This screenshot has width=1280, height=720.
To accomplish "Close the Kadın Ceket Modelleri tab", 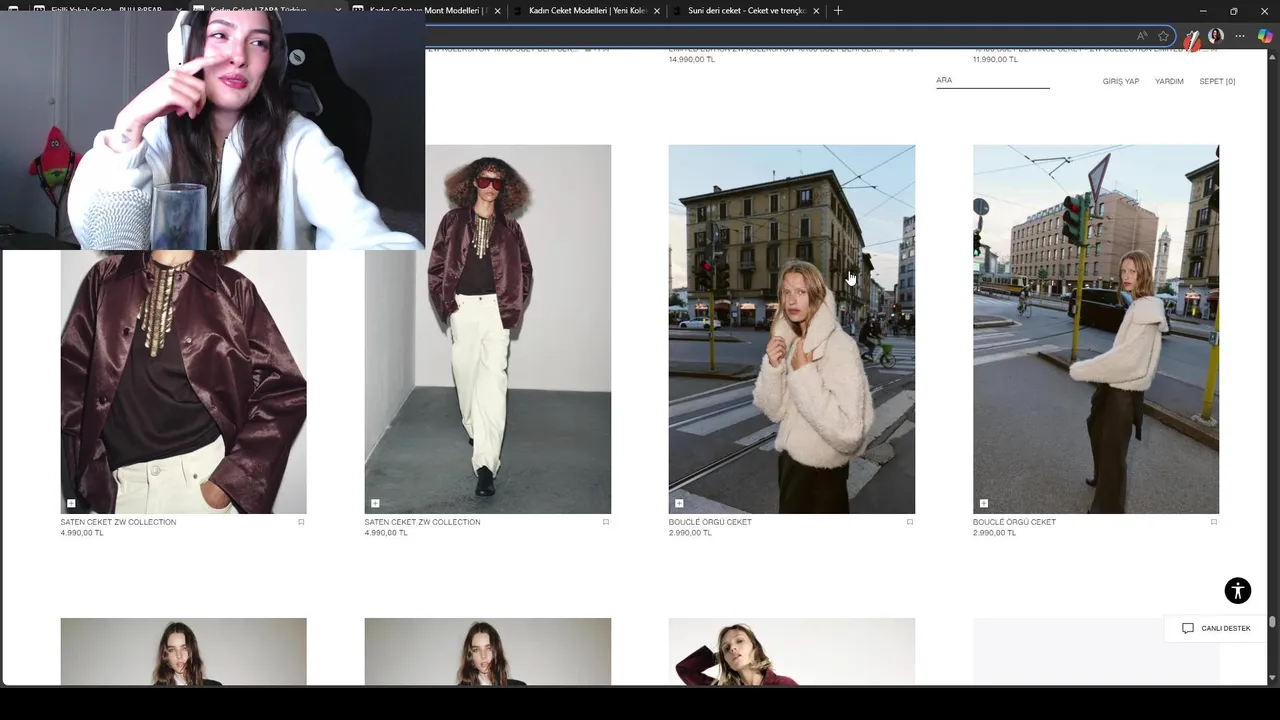I will pos(657,11).
